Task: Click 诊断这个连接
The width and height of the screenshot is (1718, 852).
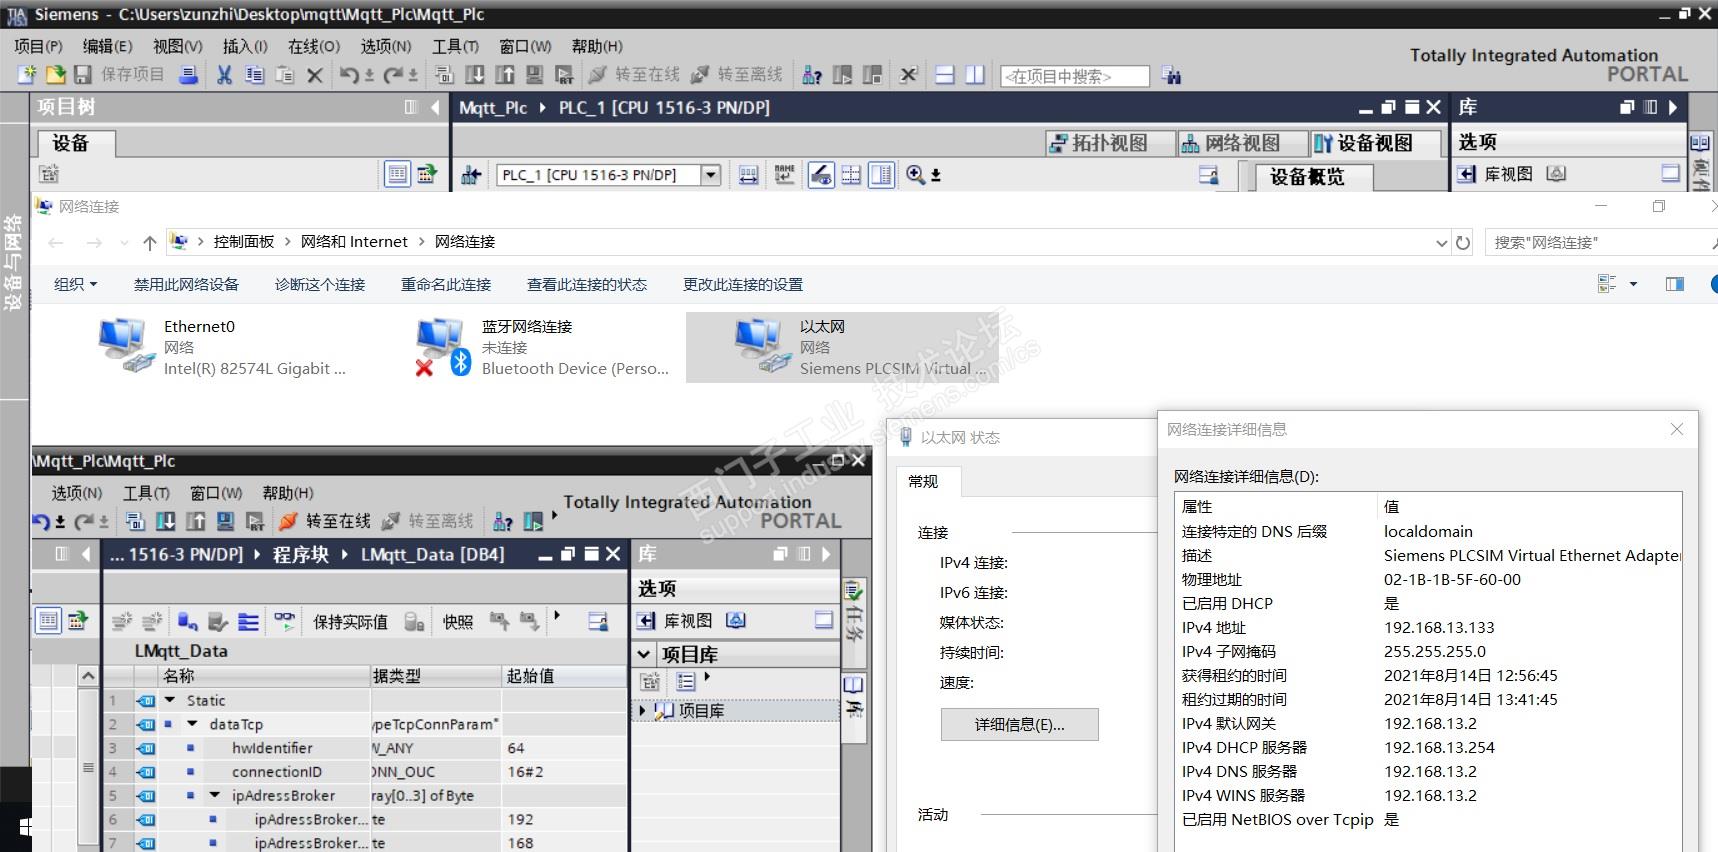Action: 320,284
